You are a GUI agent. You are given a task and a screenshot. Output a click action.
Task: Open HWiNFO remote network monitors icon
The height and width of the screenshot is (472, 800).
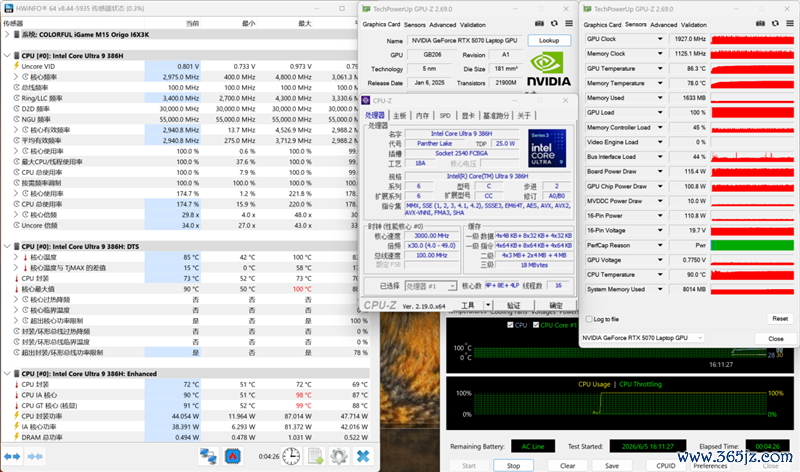click(208, 456)
